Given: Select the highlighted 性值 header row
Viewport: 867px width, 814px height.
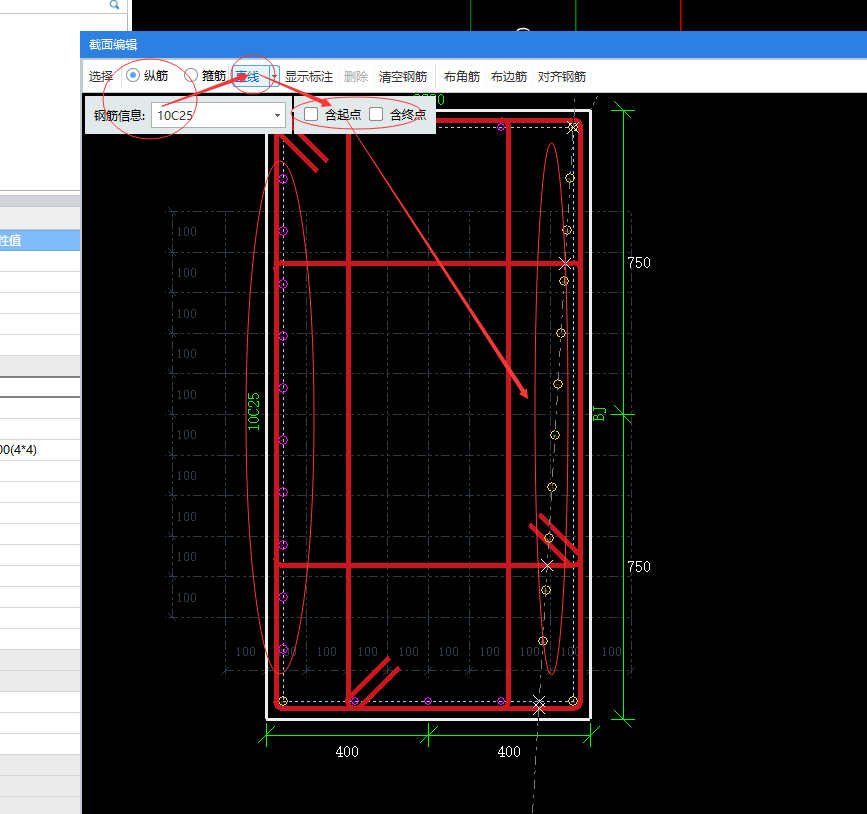Looking at the screenshot, I should (x=40, y=240).
